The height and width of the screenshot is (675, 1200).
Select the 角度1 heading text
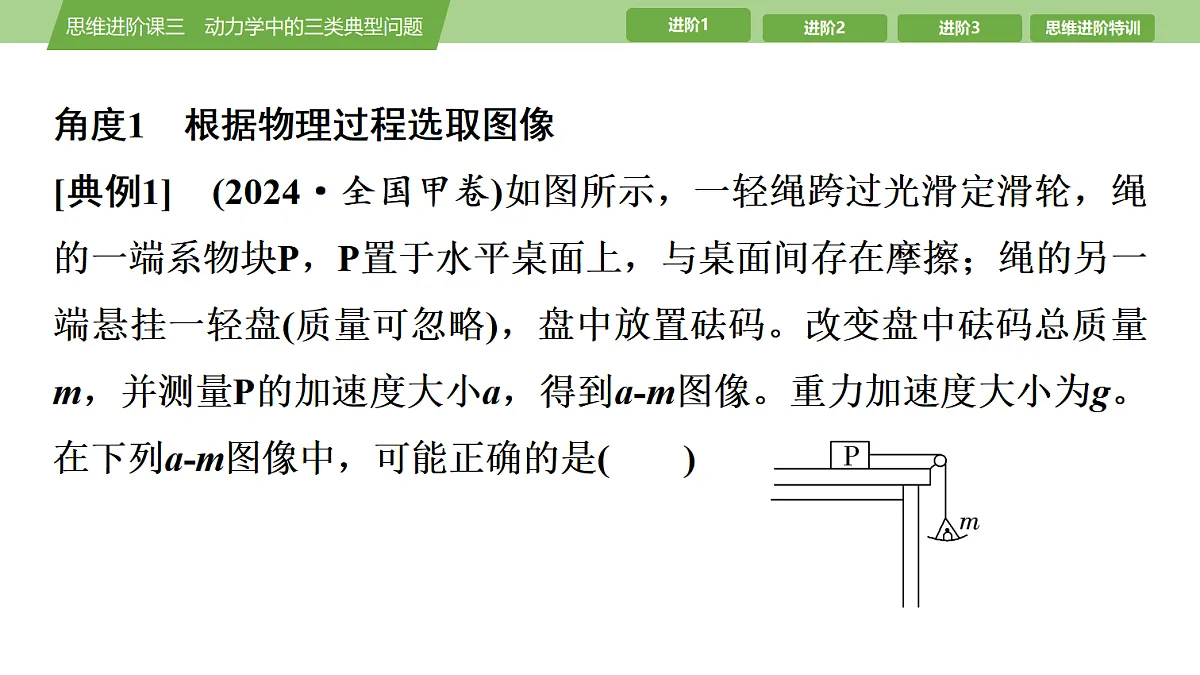coord(100,126)
